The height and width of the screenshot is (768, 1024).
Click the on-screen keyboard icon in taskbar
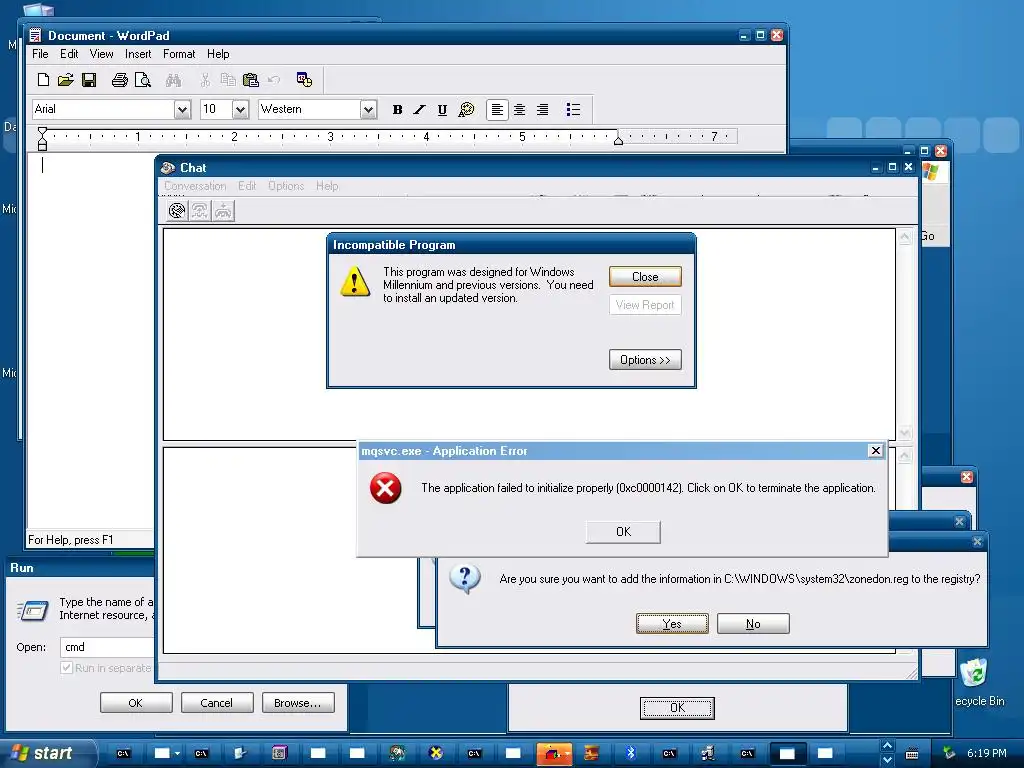coord(912,754)
